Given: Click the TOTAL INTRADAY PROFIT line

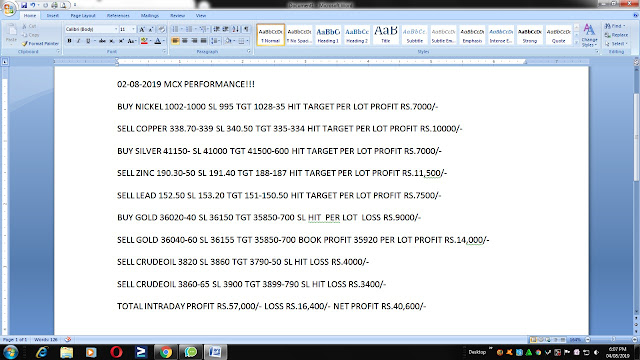Looking at the screenshot, I should click(271, 306).
